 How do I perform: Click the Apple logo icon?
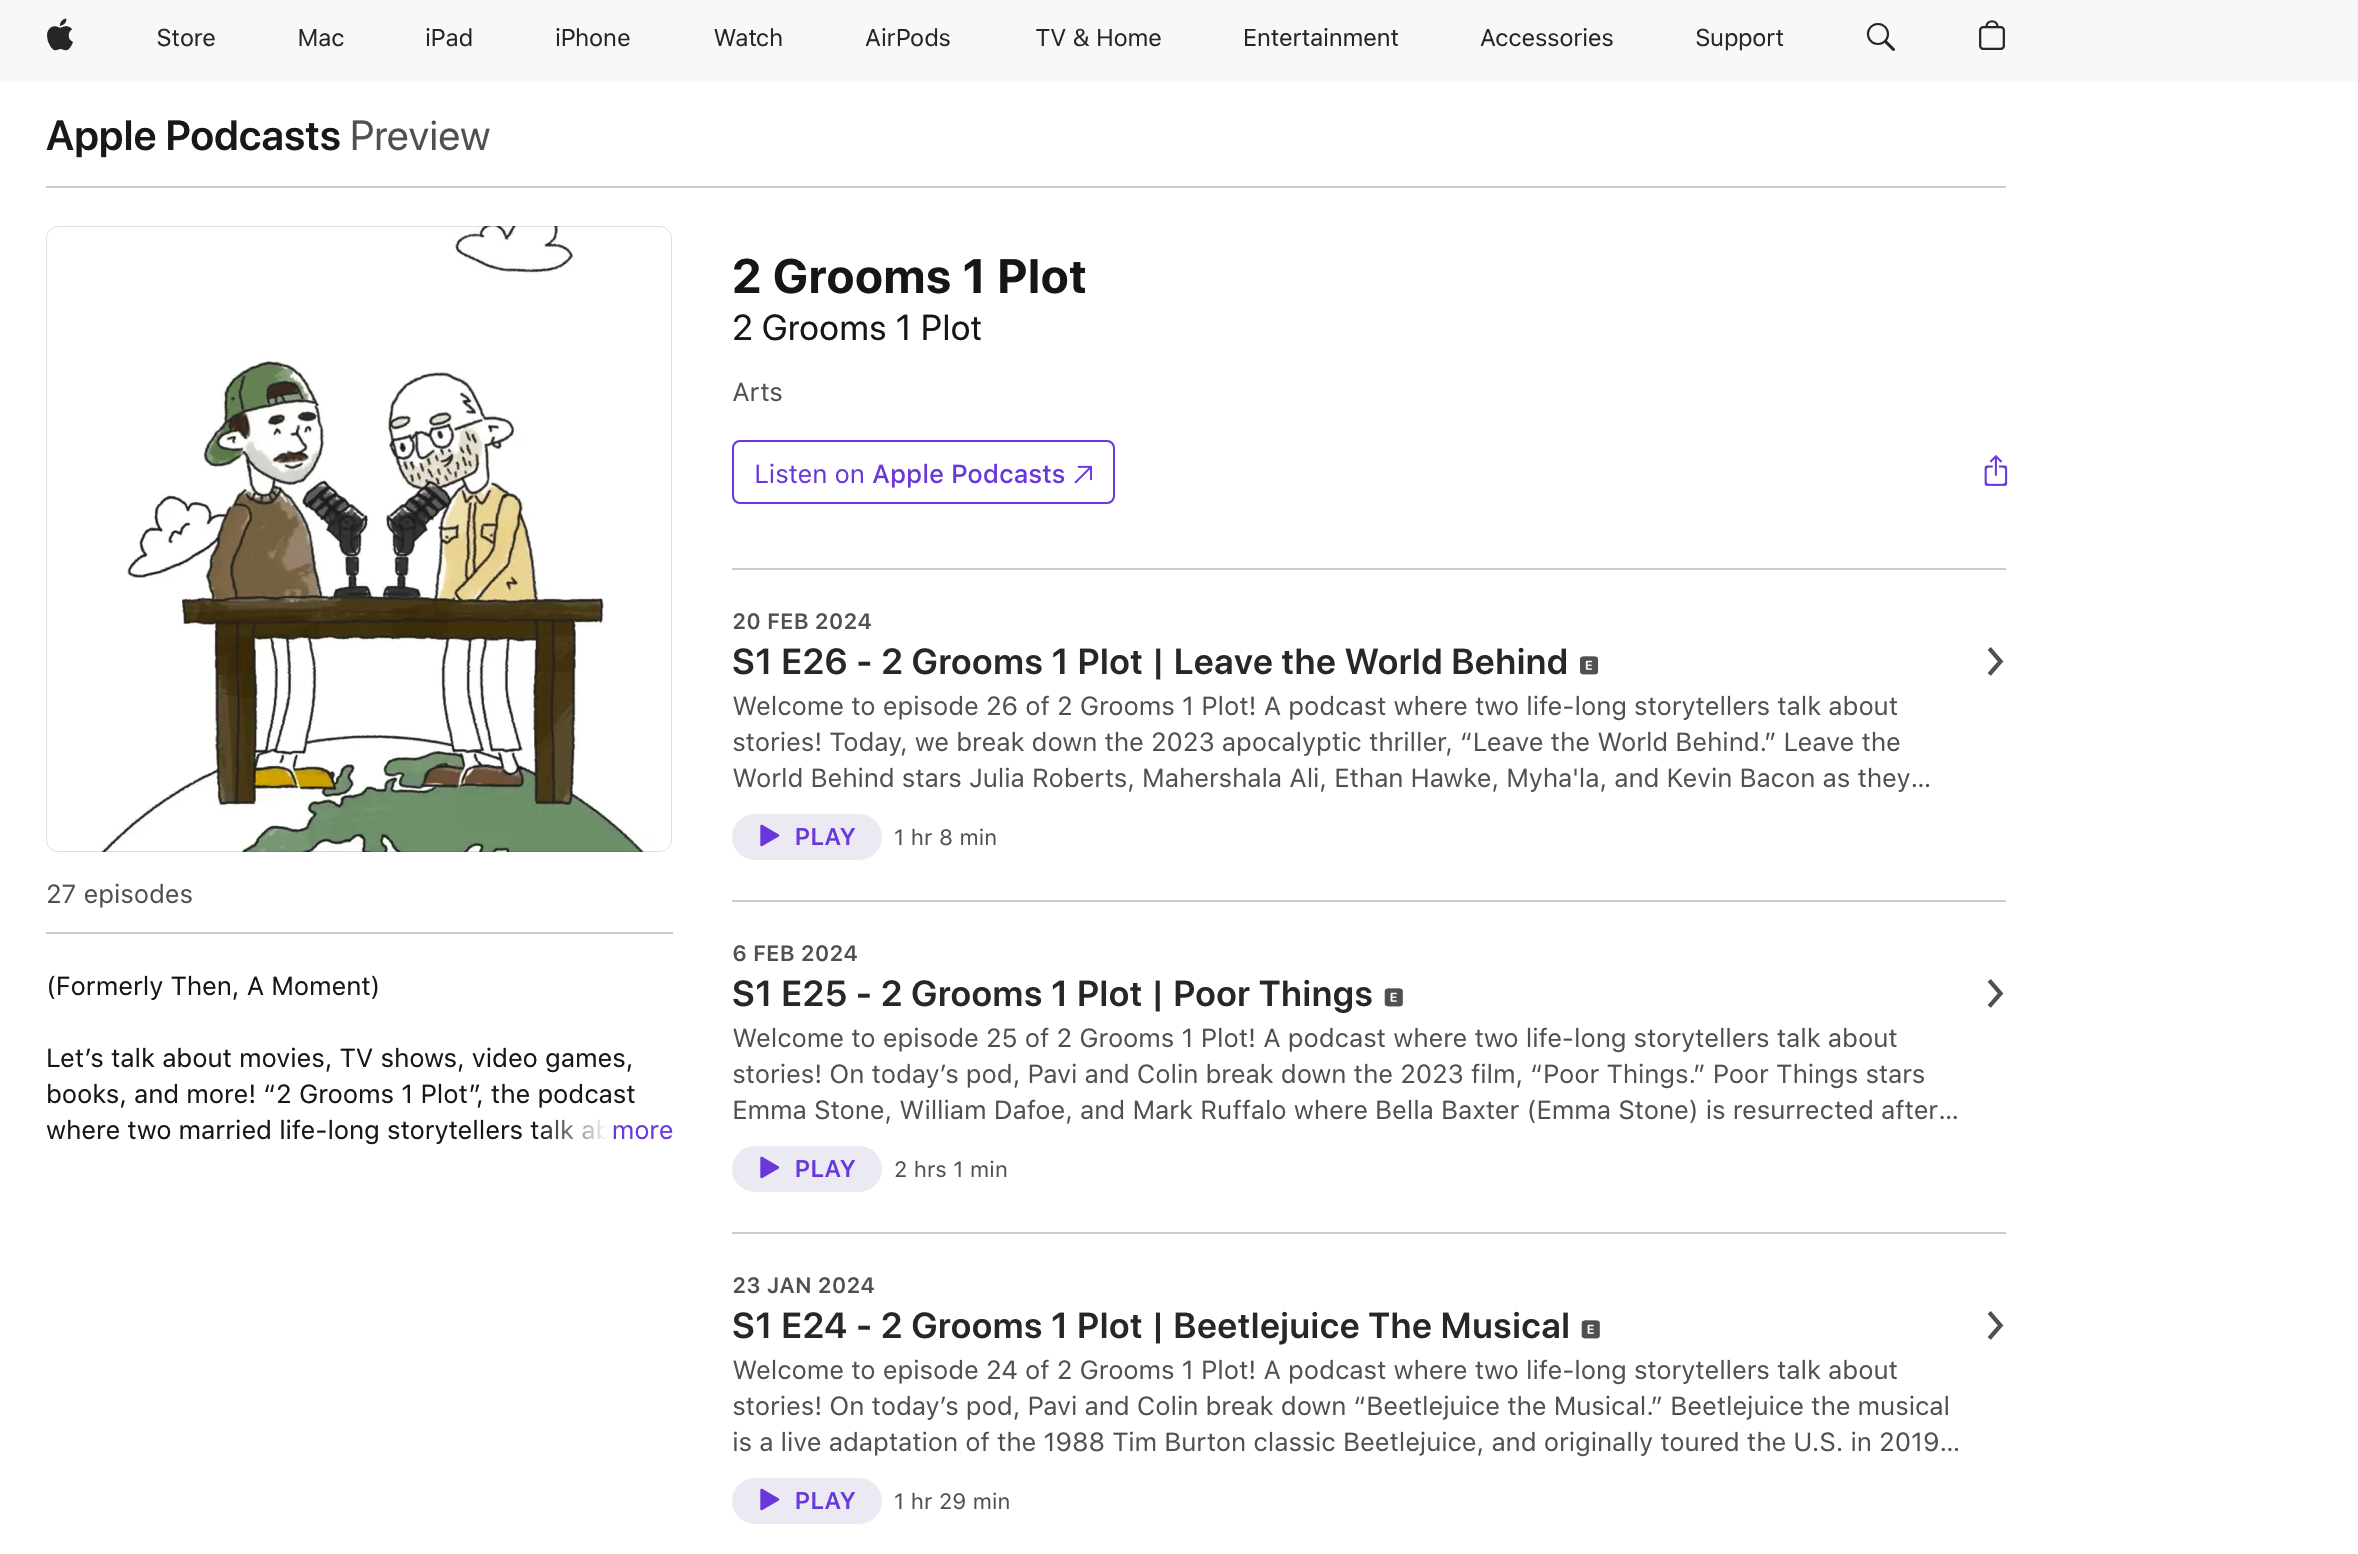tap(60, 37)
